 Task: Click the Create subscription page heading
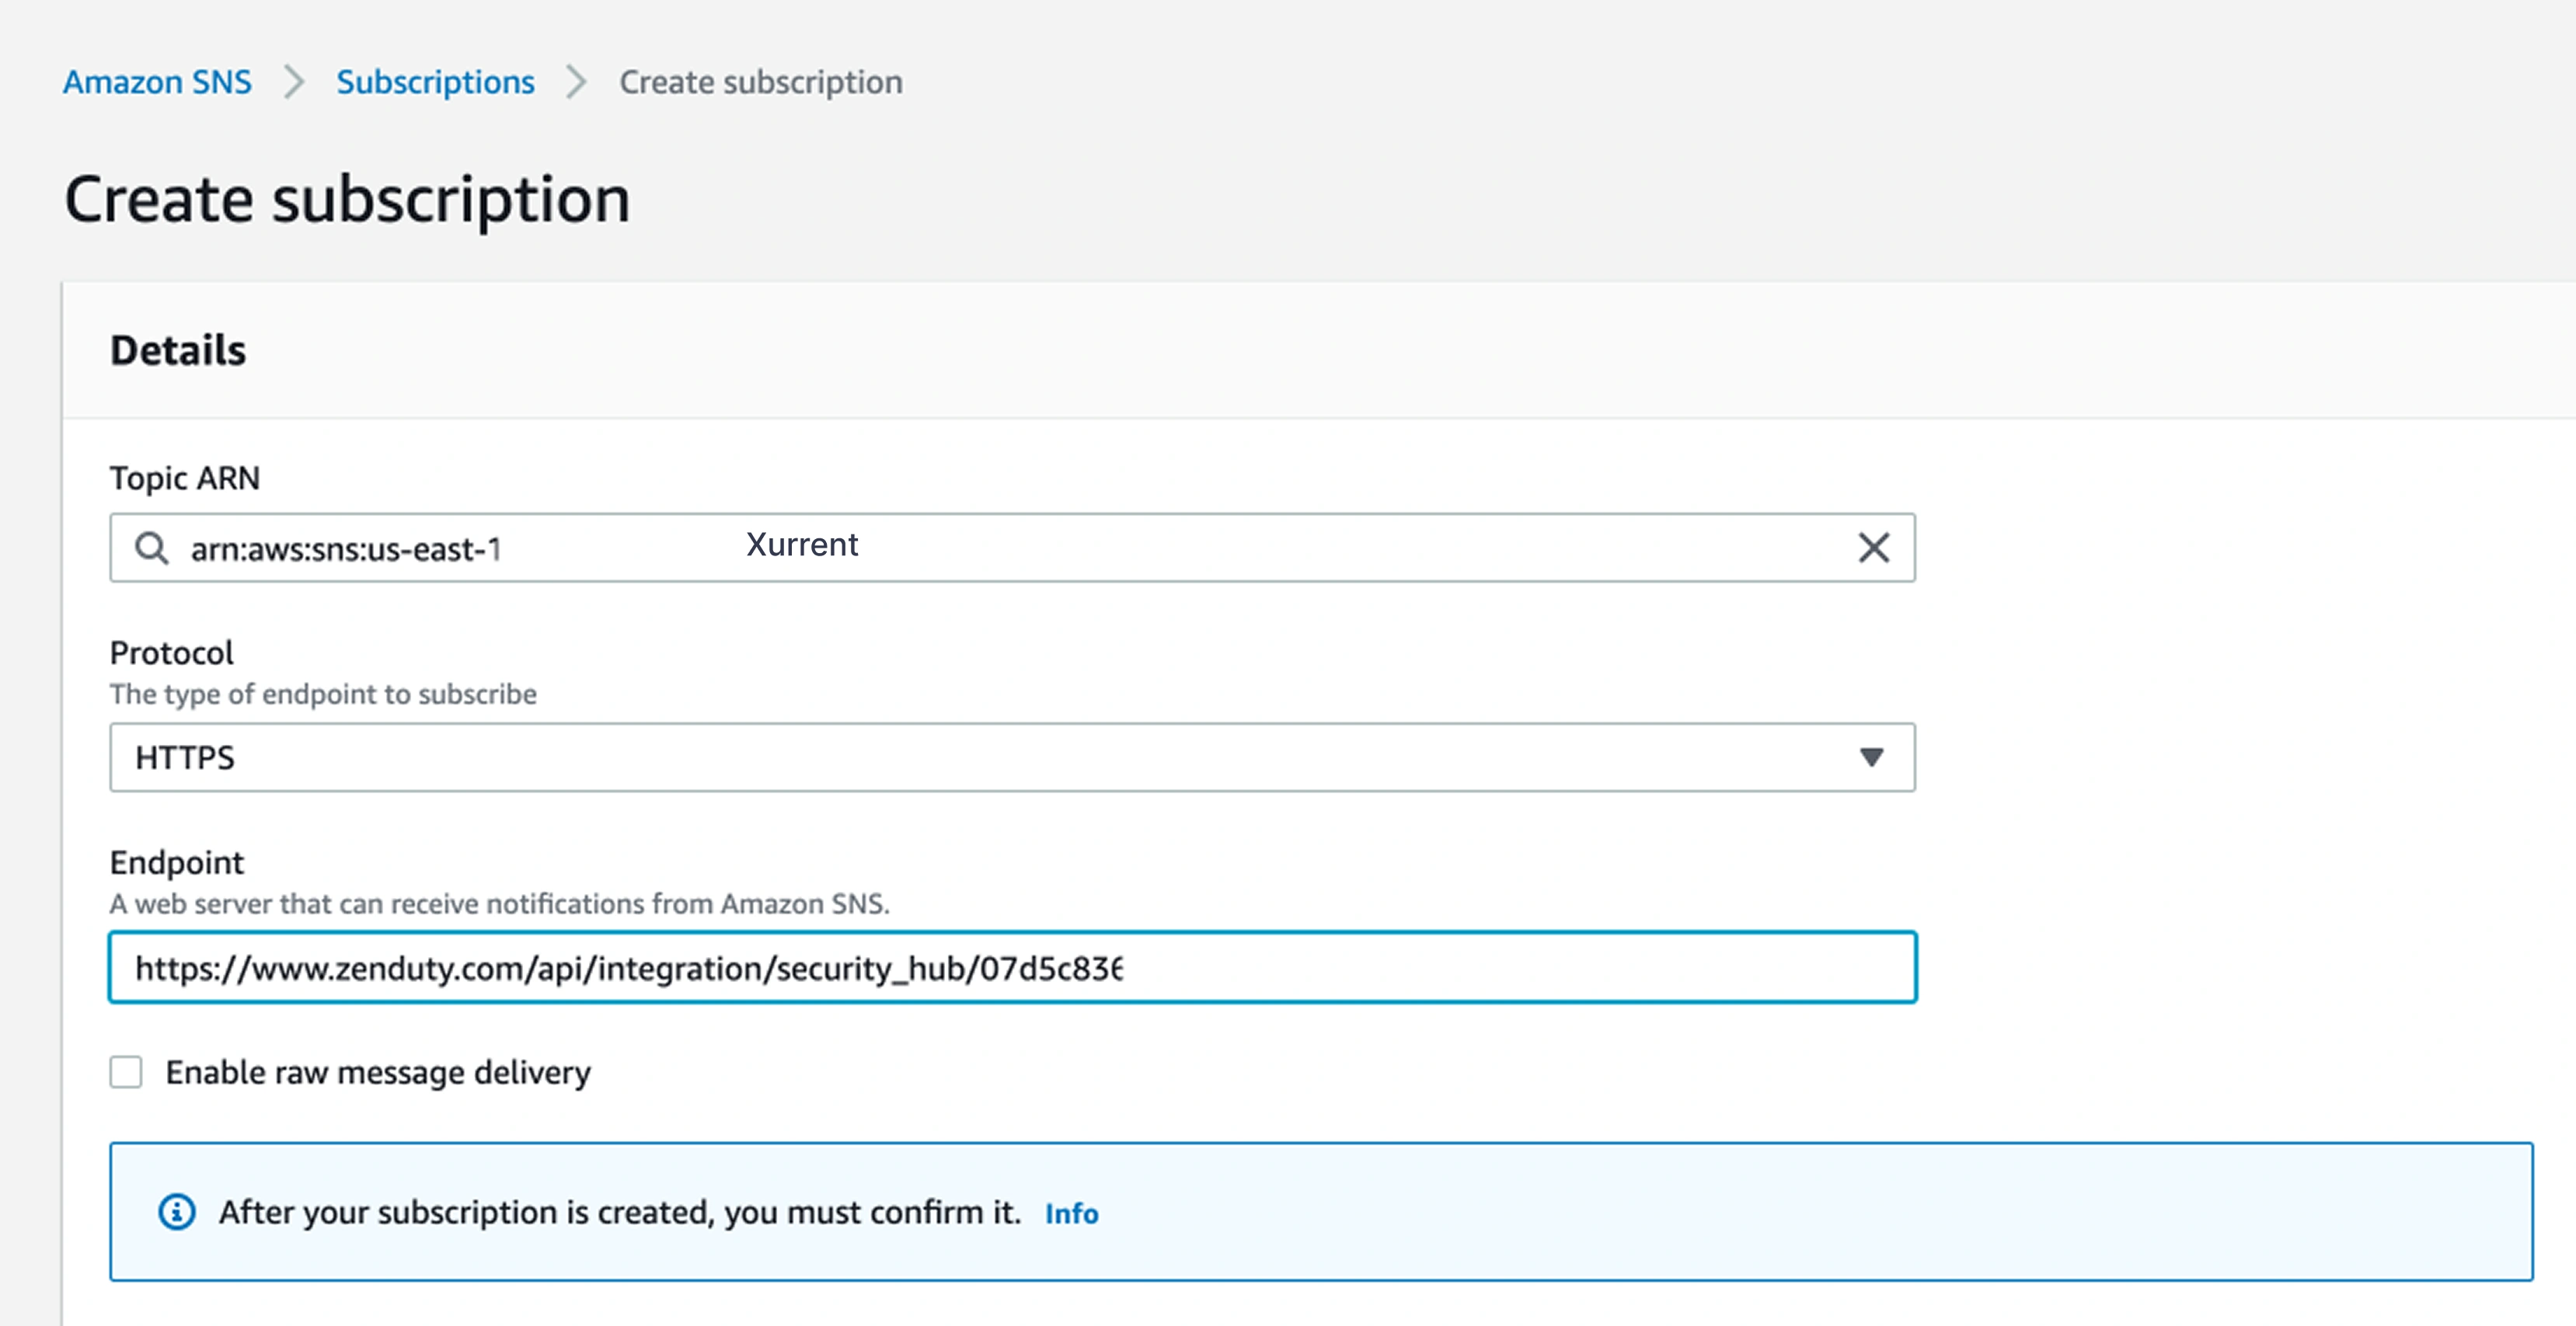347,199
